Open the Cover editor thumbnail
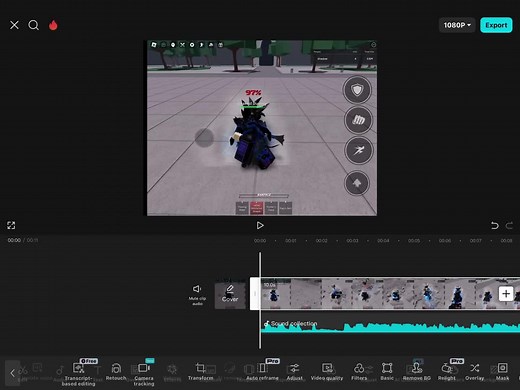 [x=230, y=295]
